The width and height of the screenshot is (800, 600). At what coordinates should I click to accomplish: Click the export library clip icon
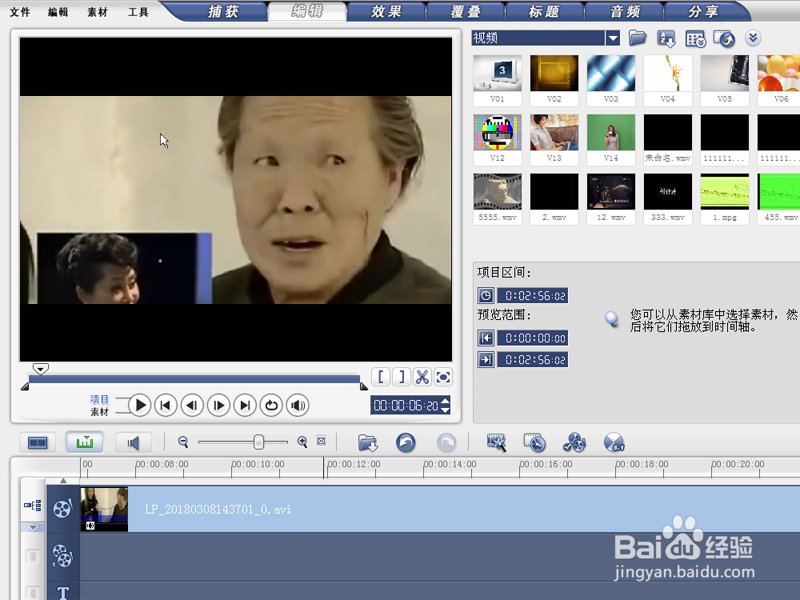tap(724, 38)
